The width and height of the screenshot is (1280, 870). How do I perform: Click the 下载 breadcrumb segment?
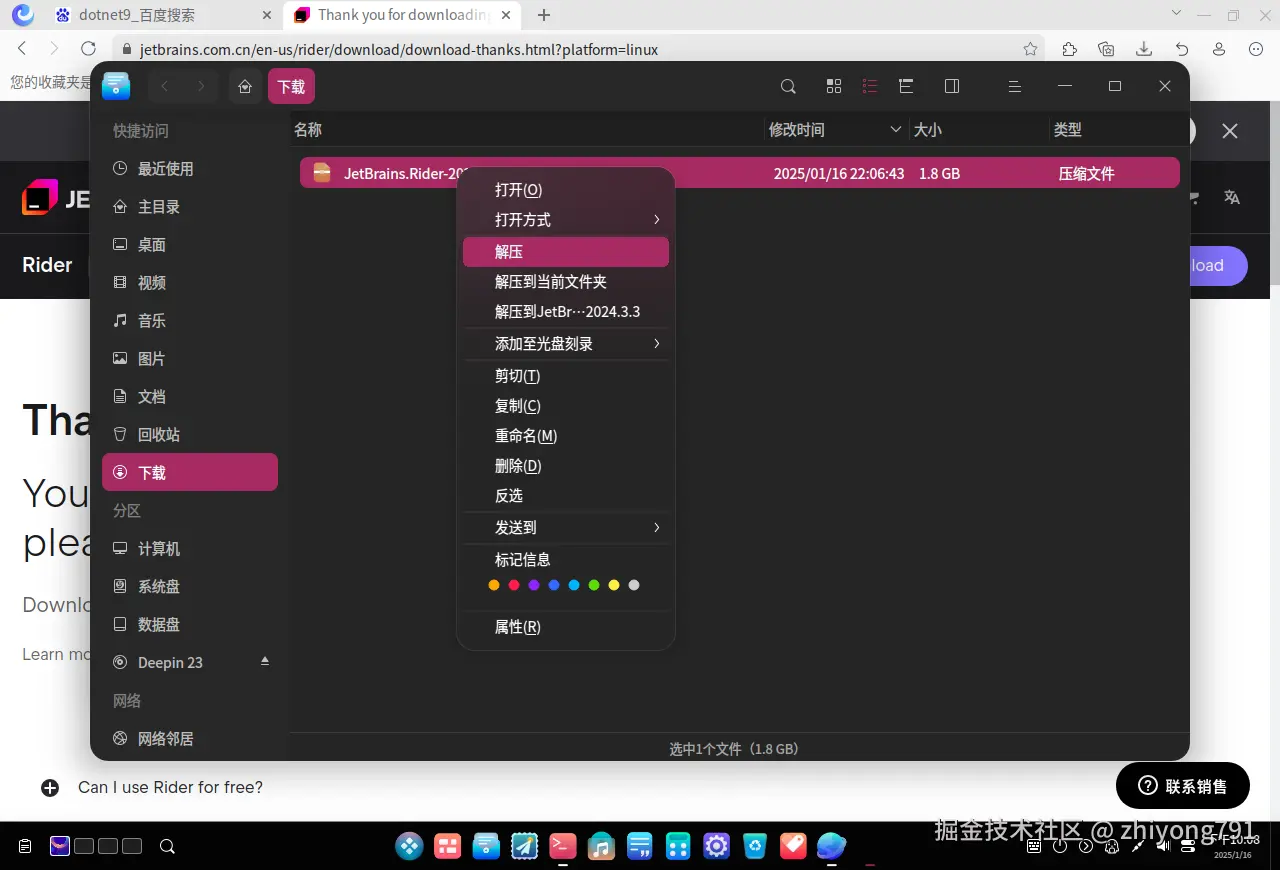pos(291,87)
